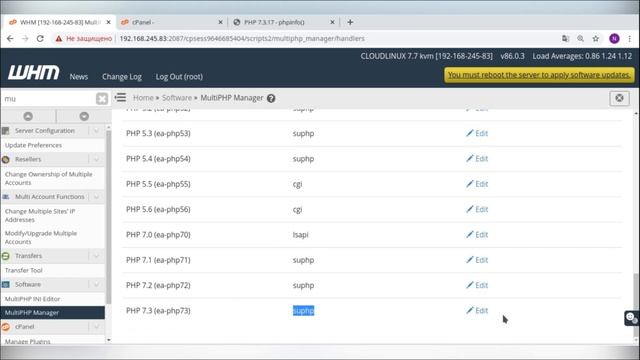Click the sidebar search input field
640x360 pixels.
click(x=48, y=99)
